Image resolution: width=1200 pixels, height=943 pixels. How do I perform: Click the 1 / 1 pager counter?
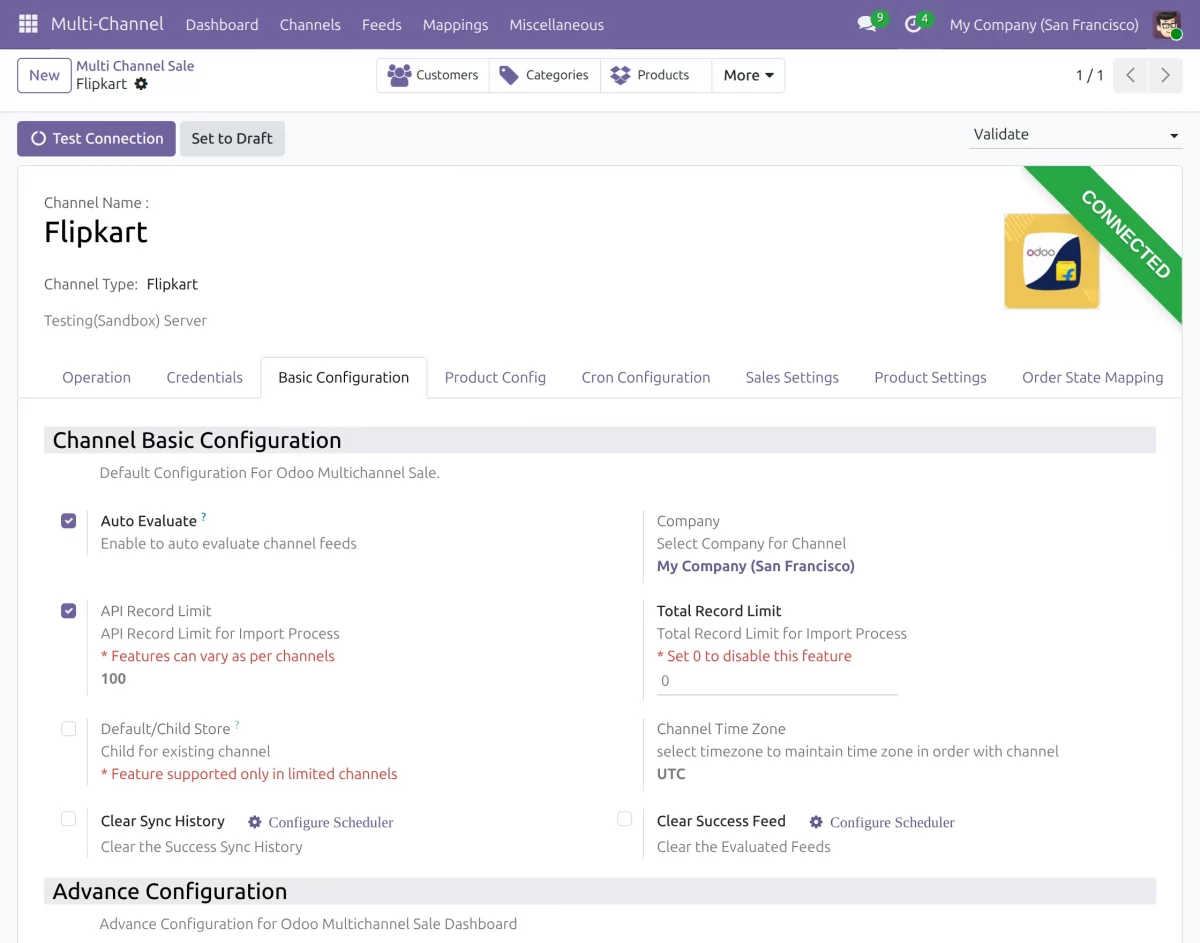(1089, 75)
